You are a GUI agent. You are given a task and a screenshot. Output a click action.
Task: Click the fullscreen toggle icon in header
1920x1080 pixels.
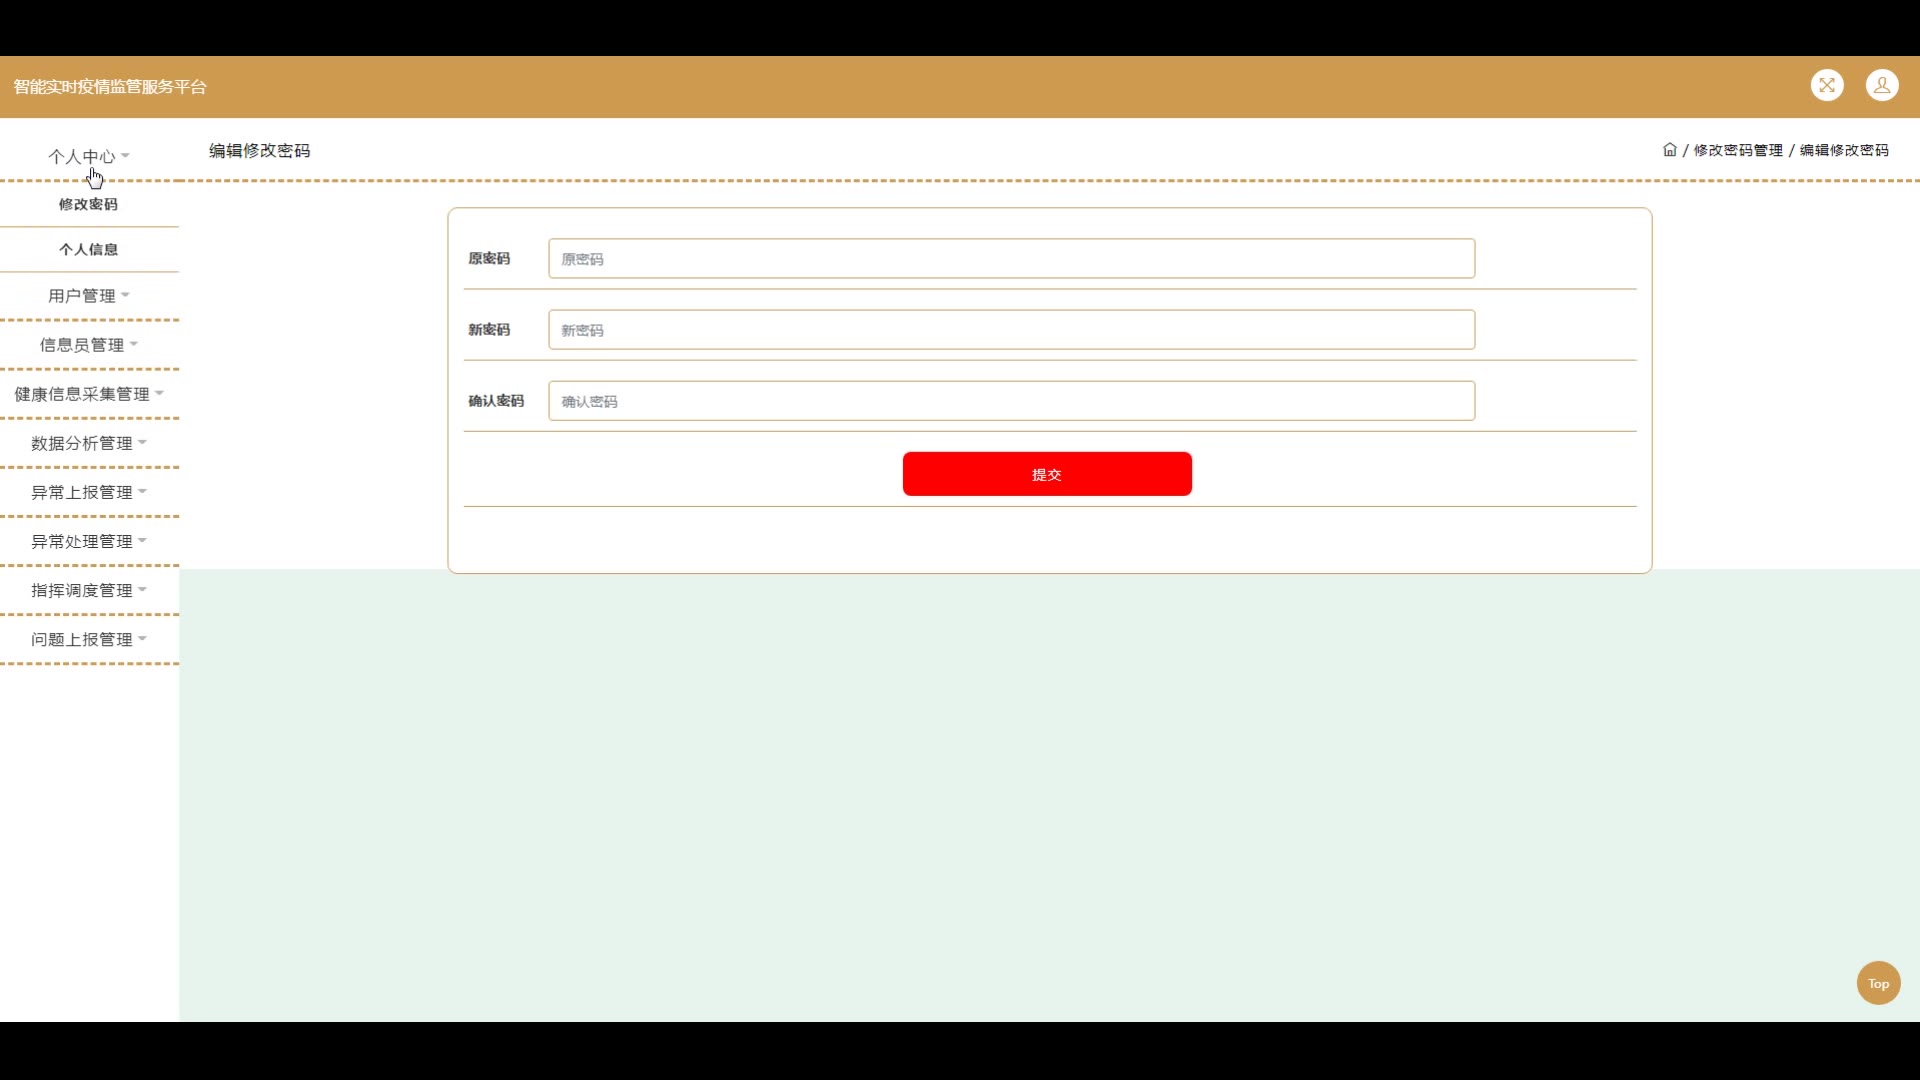point(1827,86)
